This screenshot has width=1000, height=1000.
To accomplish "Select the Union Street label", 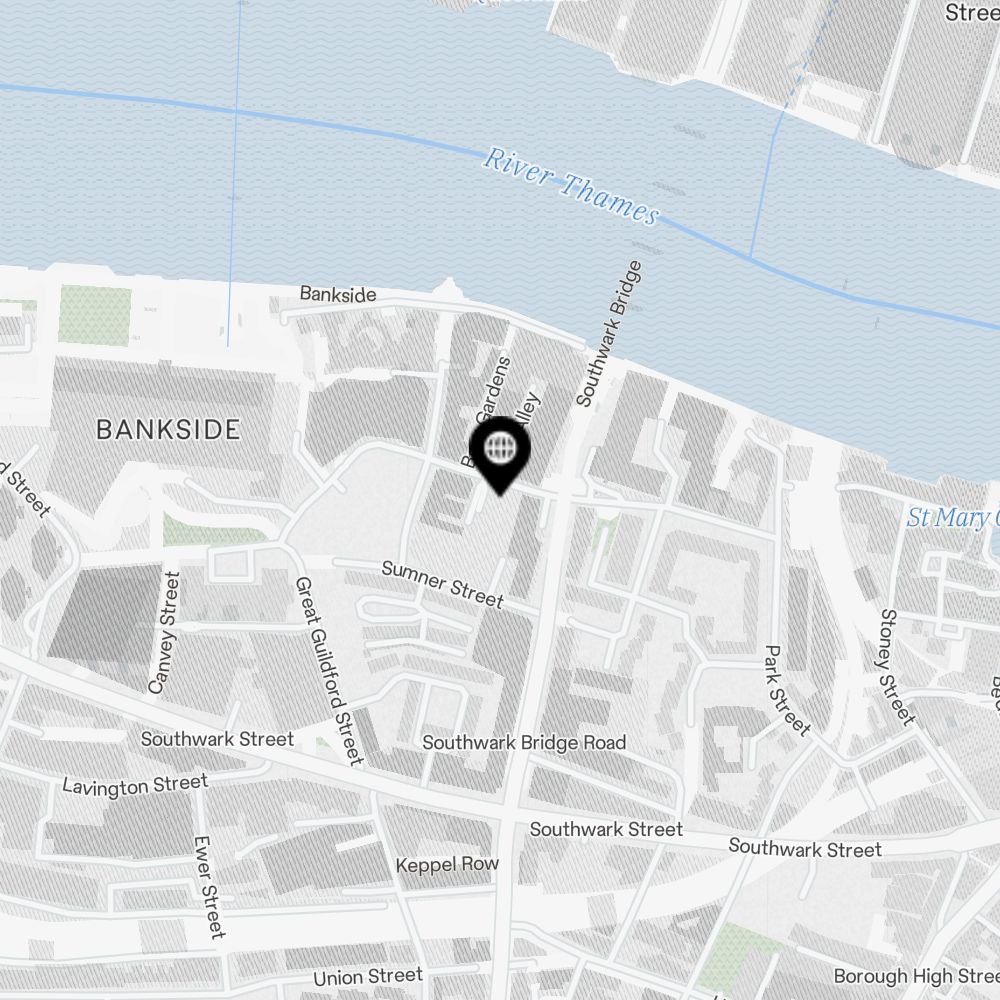I will [368, 976].
